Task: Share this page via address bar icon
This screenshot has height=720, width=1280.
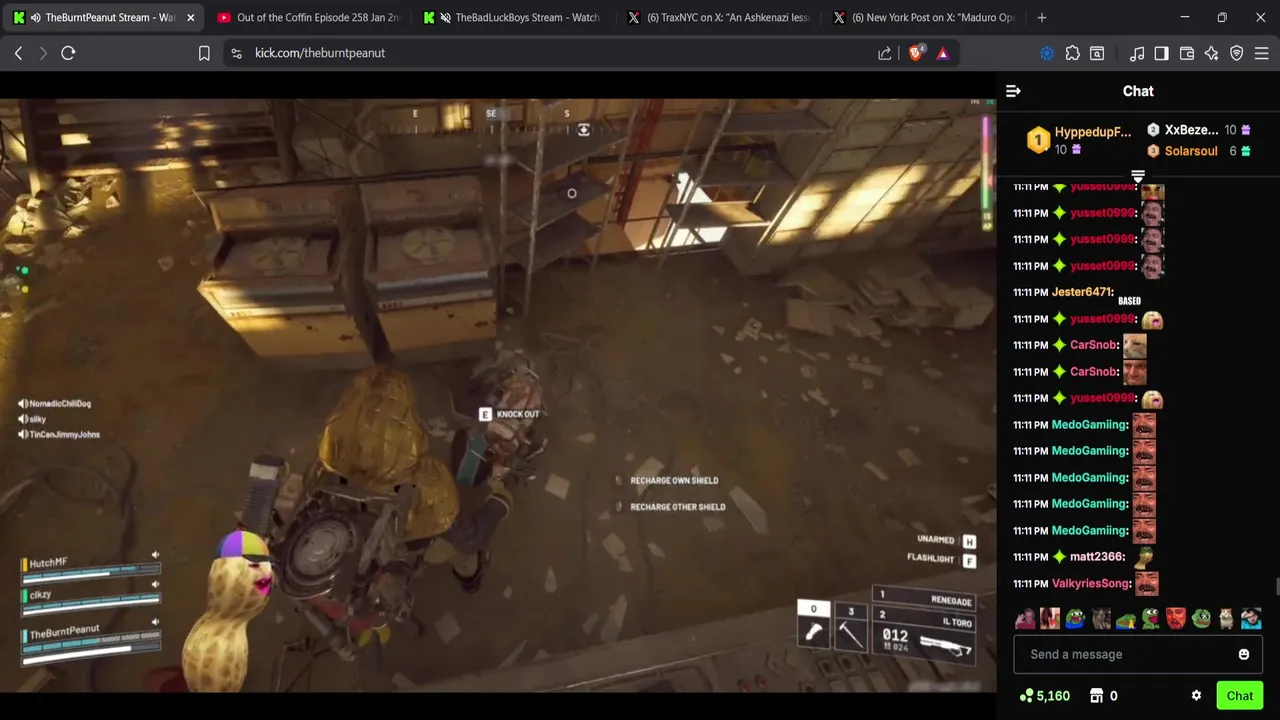Action: coord(885,53)
